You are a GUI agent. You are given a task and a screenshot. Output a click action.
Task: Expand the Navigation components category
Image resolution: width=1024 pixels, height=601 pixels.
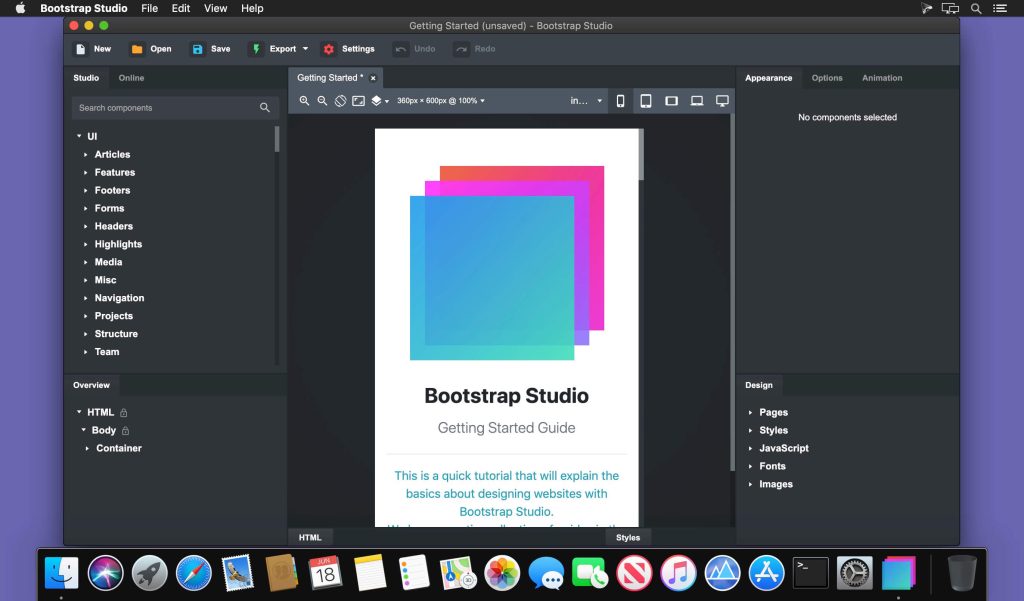pos(119,297)
